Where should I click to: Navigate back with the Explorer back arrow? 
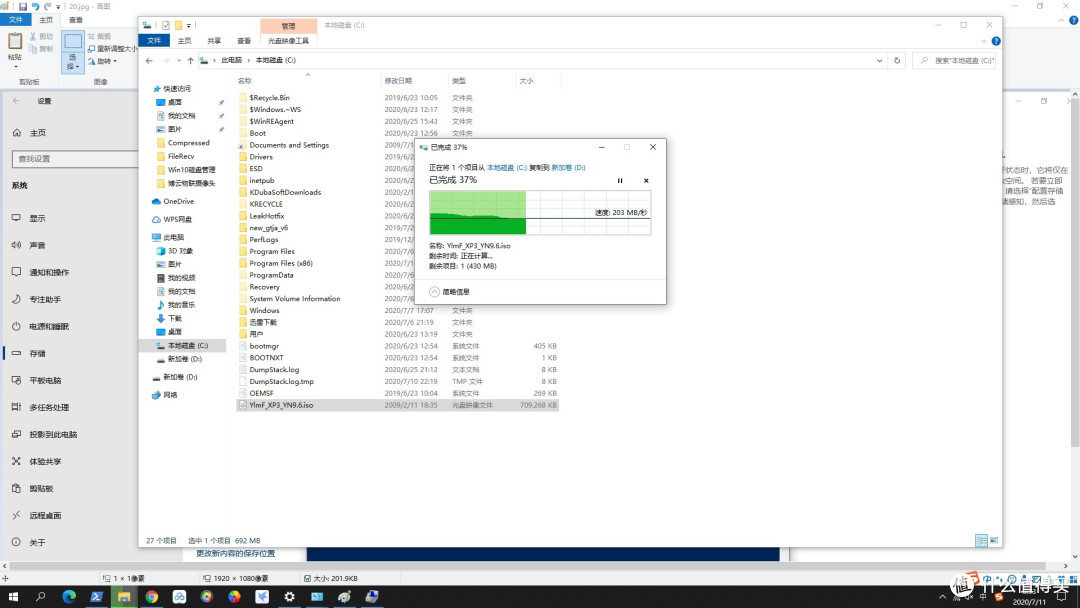pos(148,60)
